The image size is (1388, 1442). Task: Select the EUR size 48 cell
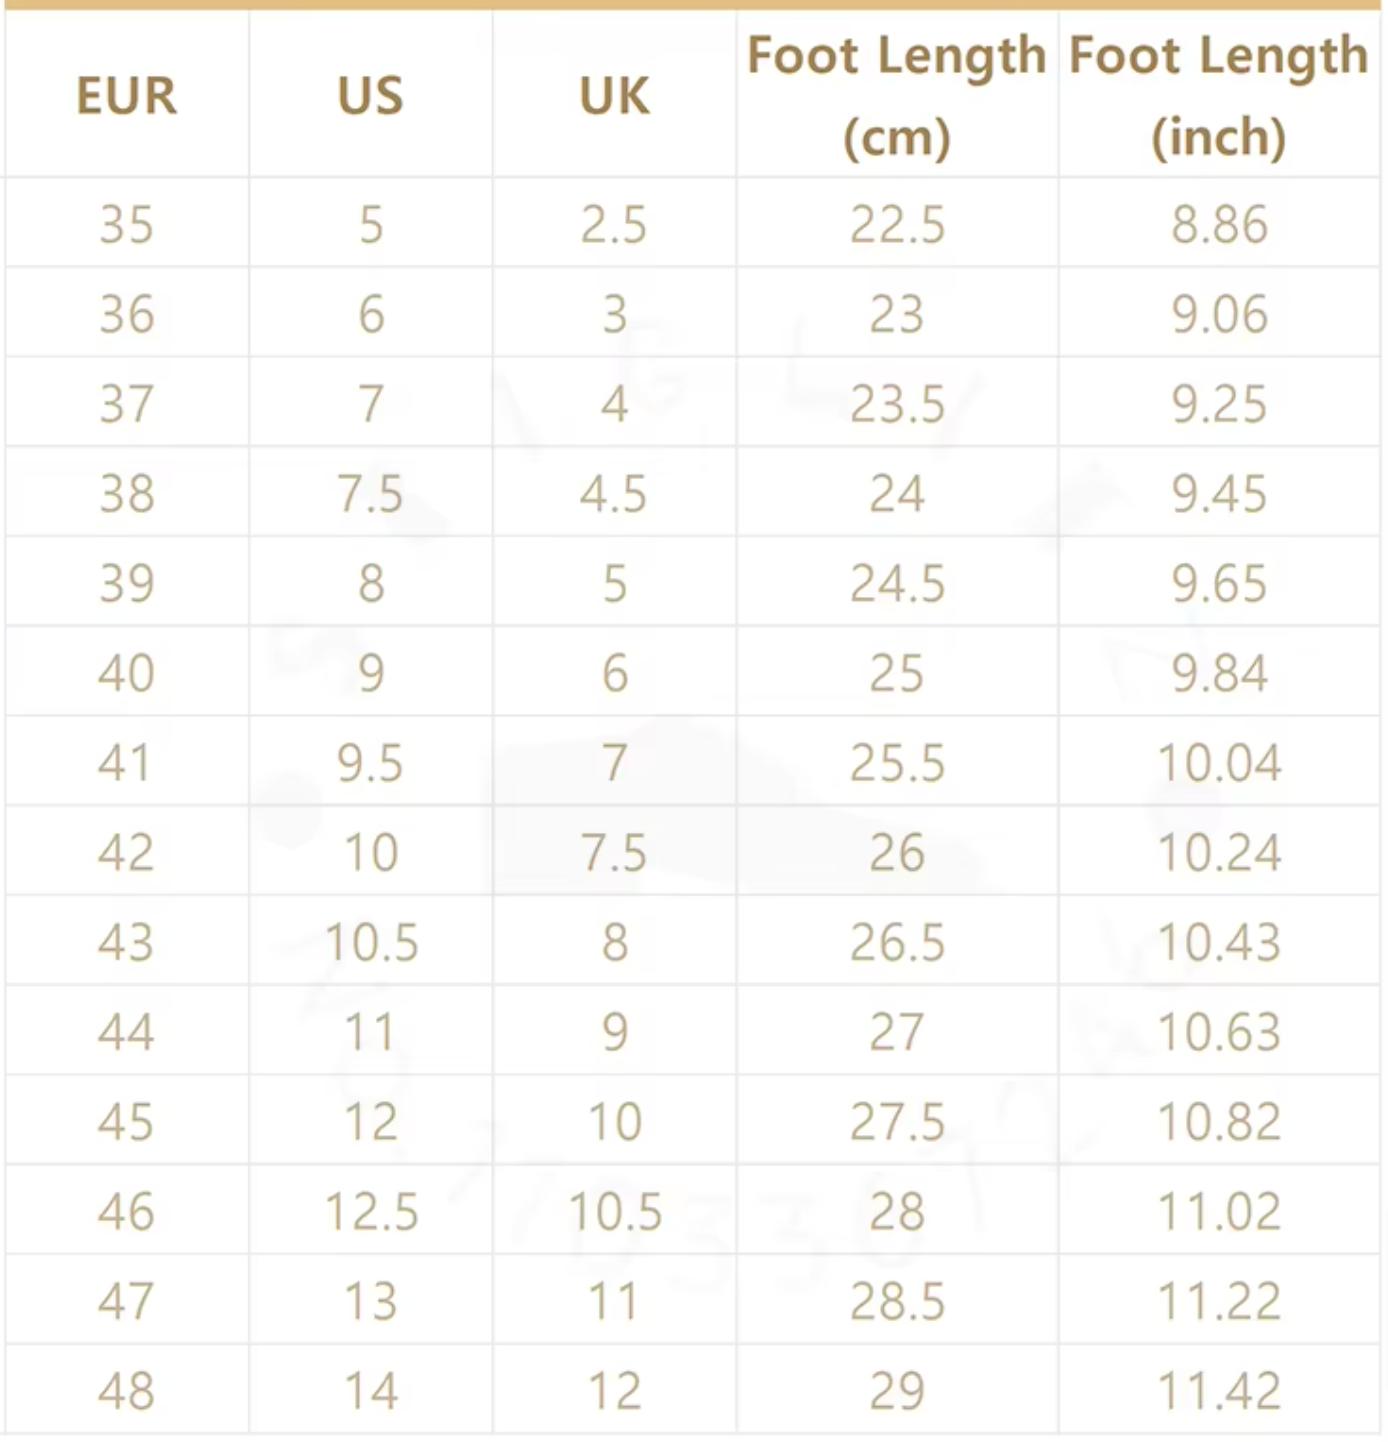[126, 1391]
